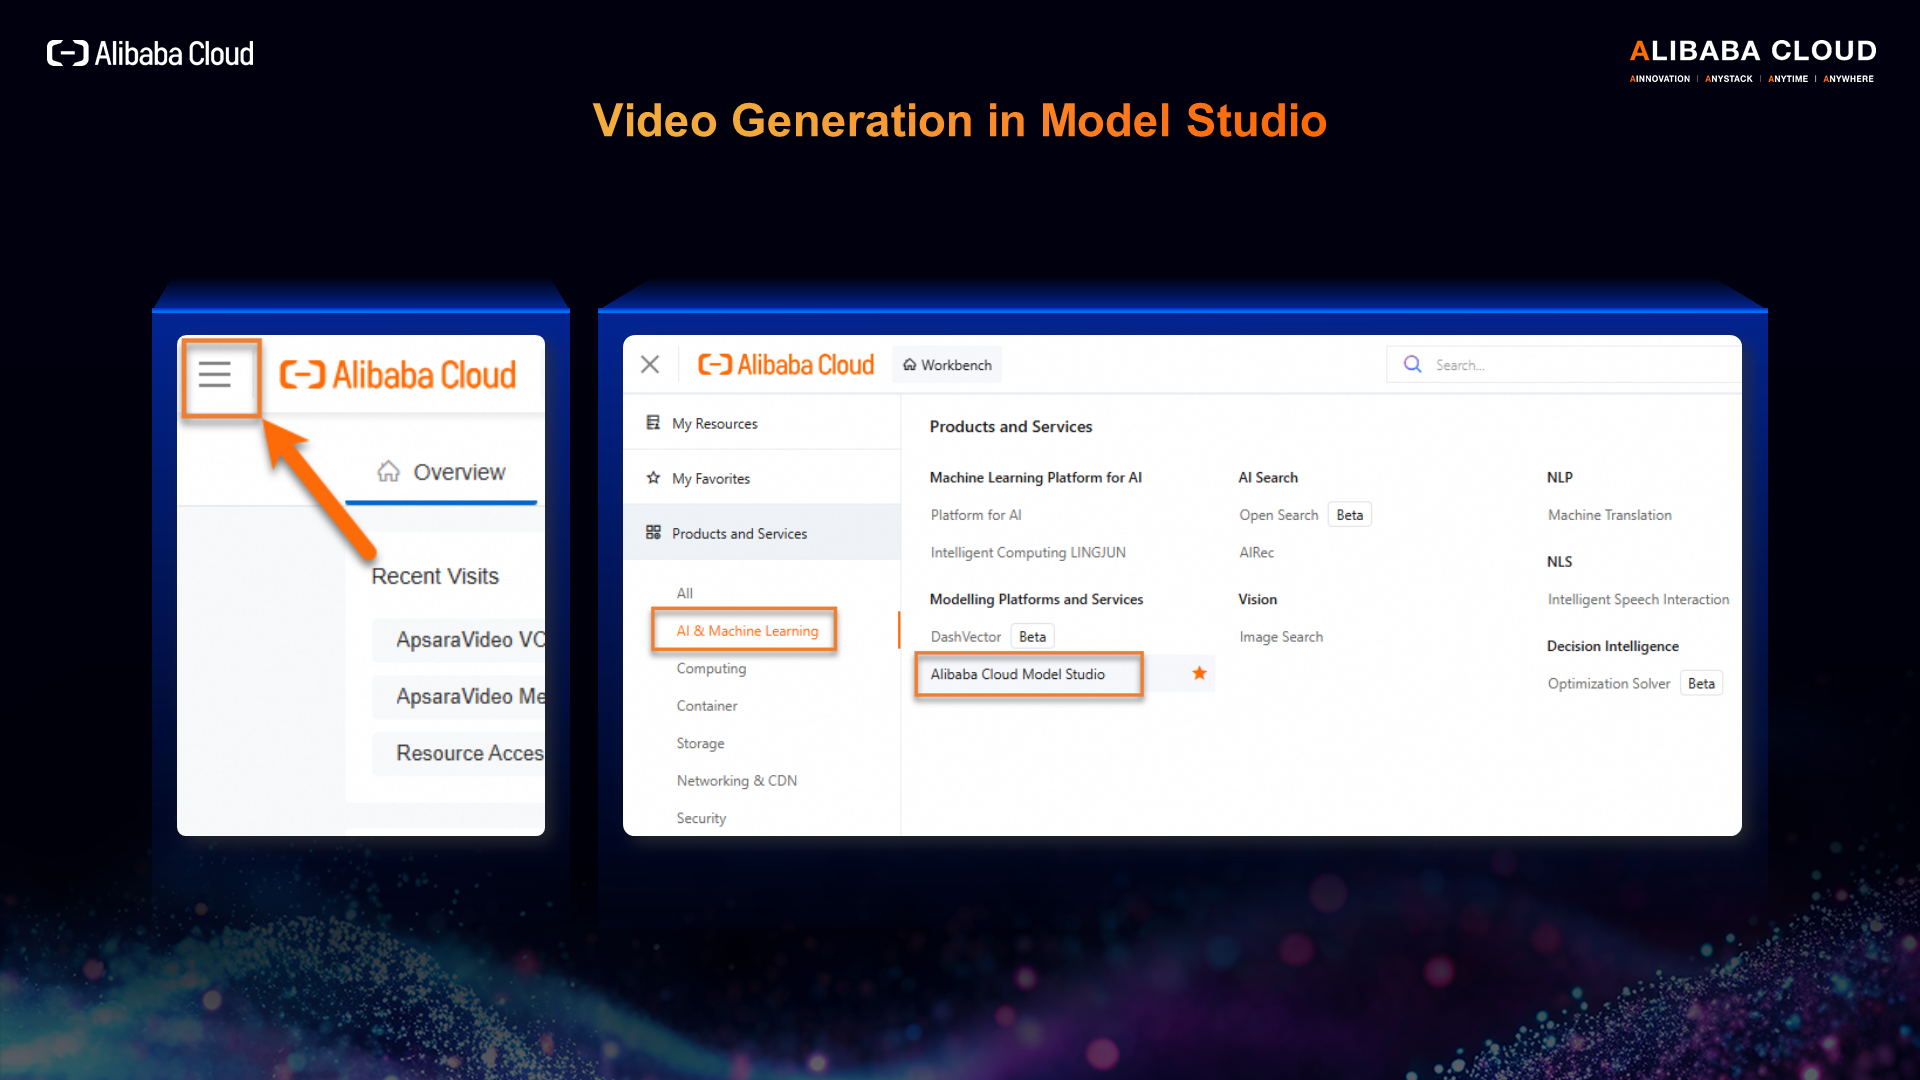Open the Resource Access recent visit
Screen dimensions: 1920x1080
(x=459, y=754)
